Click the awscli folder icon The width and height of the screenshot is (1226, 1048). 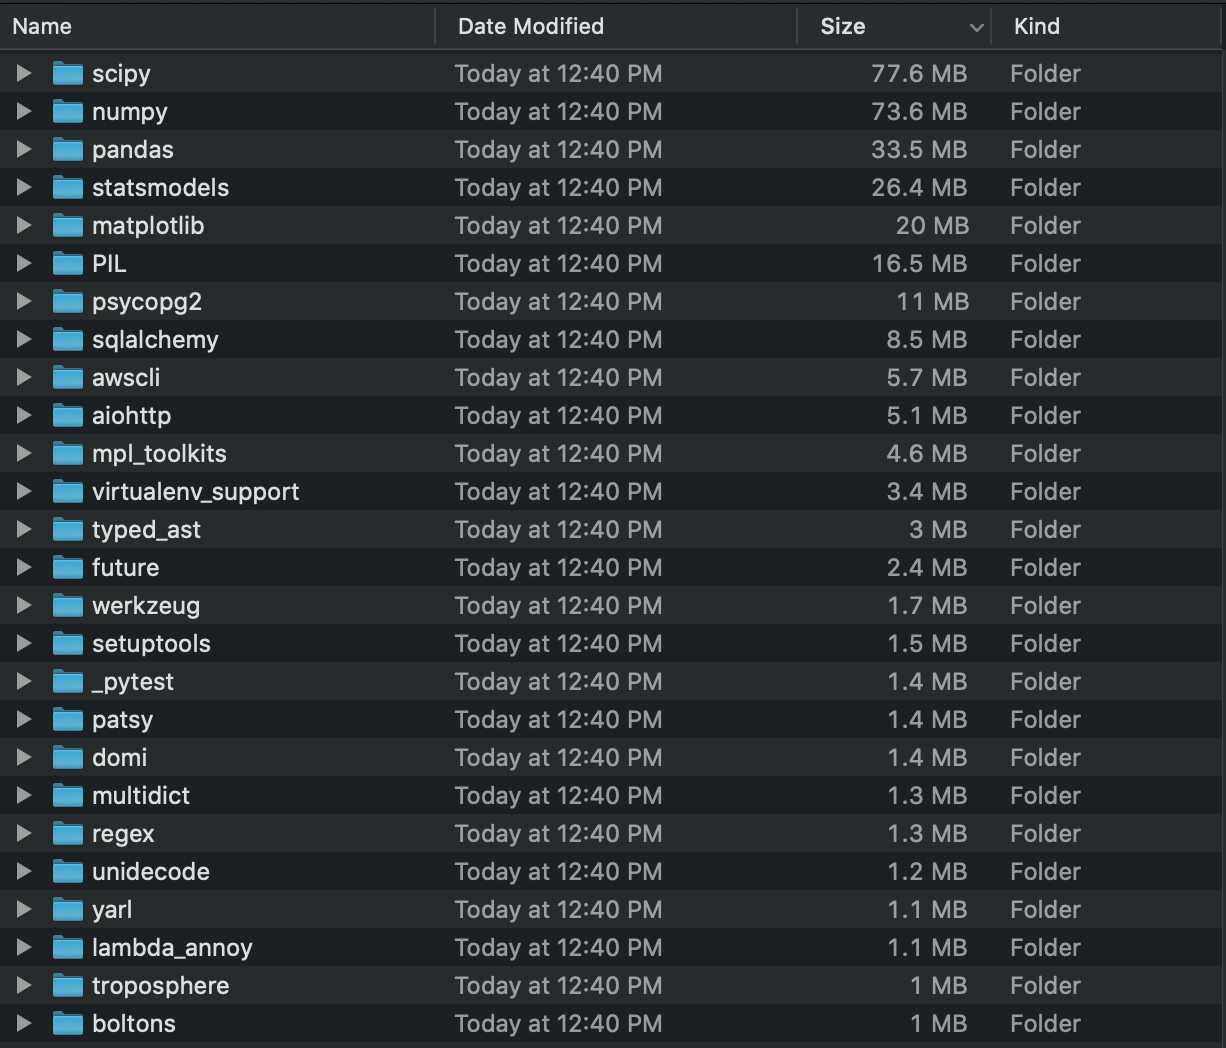click(67, 377)
